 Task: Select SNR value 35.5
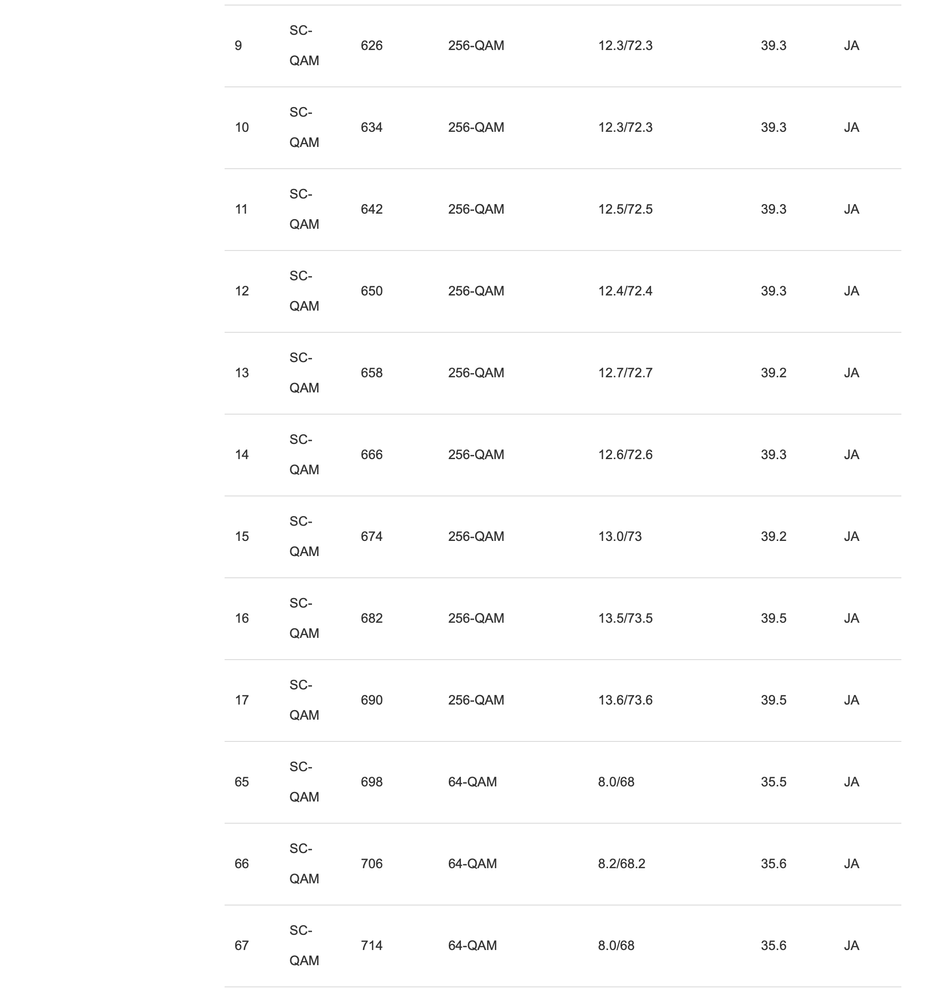click(x=773, y=782)
